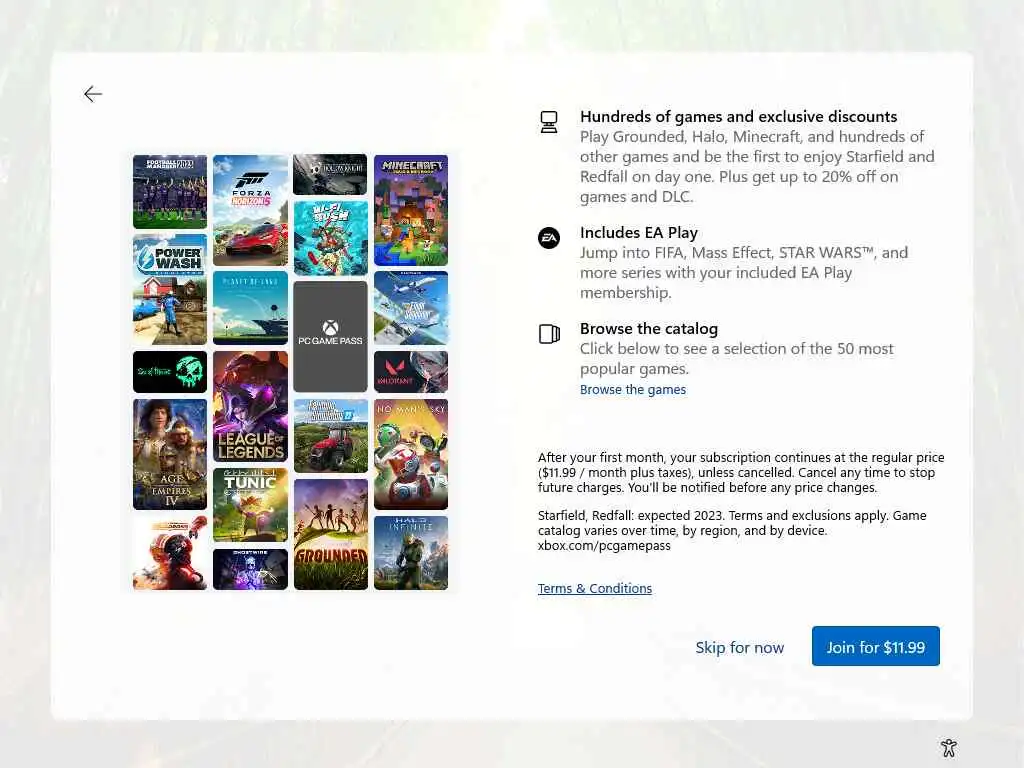Click the catalog icon beside Browse the catalog
Image resolution: width=1024 pixels, height=768 pixels.
549,334
